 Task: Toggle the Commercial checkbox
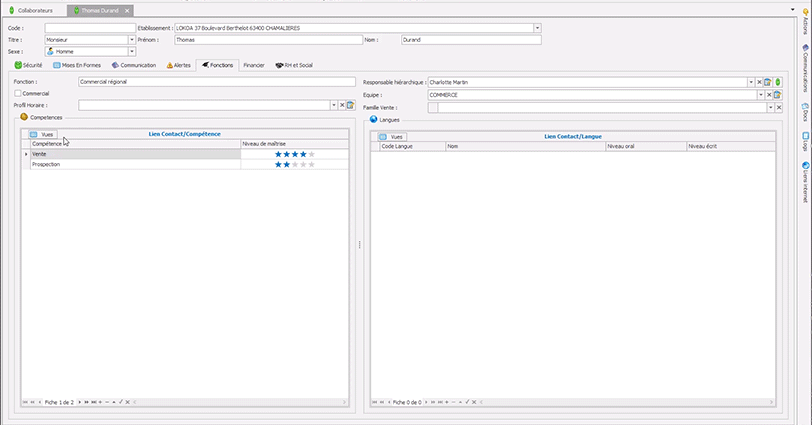tap(18, 94)
